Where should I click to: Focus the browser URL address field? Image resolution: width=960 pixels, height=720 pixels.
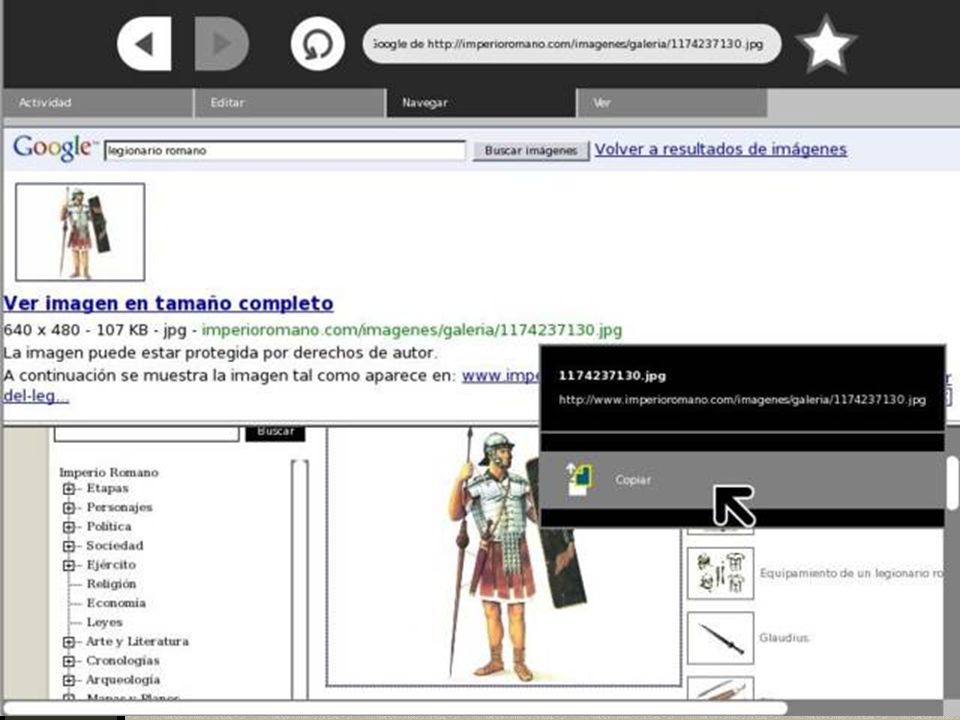[x=571, y=44]
